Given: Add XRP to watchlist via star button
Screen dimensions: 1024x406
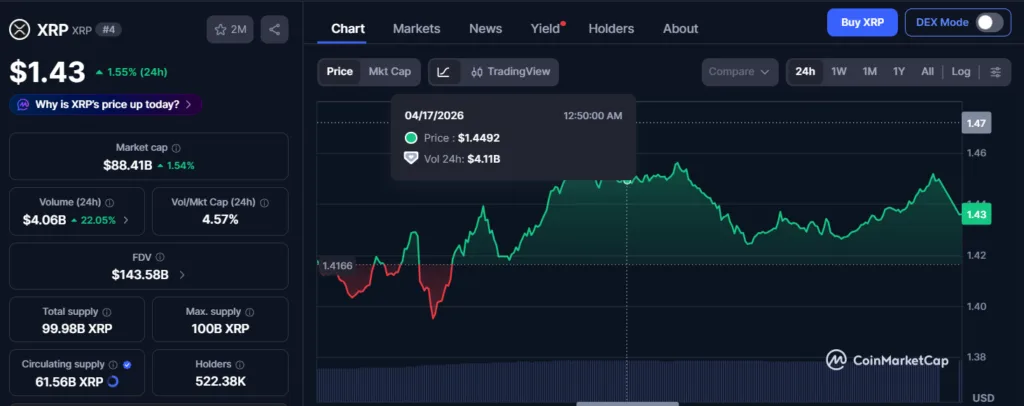Looking at the screenshot, I should coord(230,30).
